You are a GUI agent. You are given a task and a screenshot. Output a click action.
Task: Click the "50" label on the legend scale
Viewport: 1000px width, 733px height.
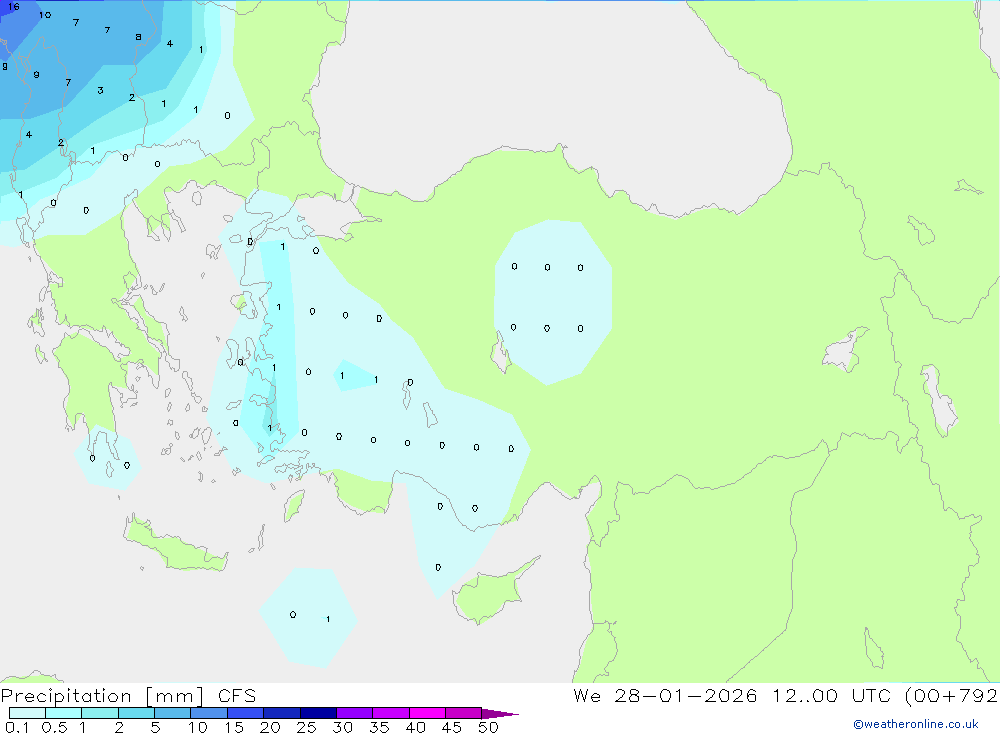click(x=487, y=727)
